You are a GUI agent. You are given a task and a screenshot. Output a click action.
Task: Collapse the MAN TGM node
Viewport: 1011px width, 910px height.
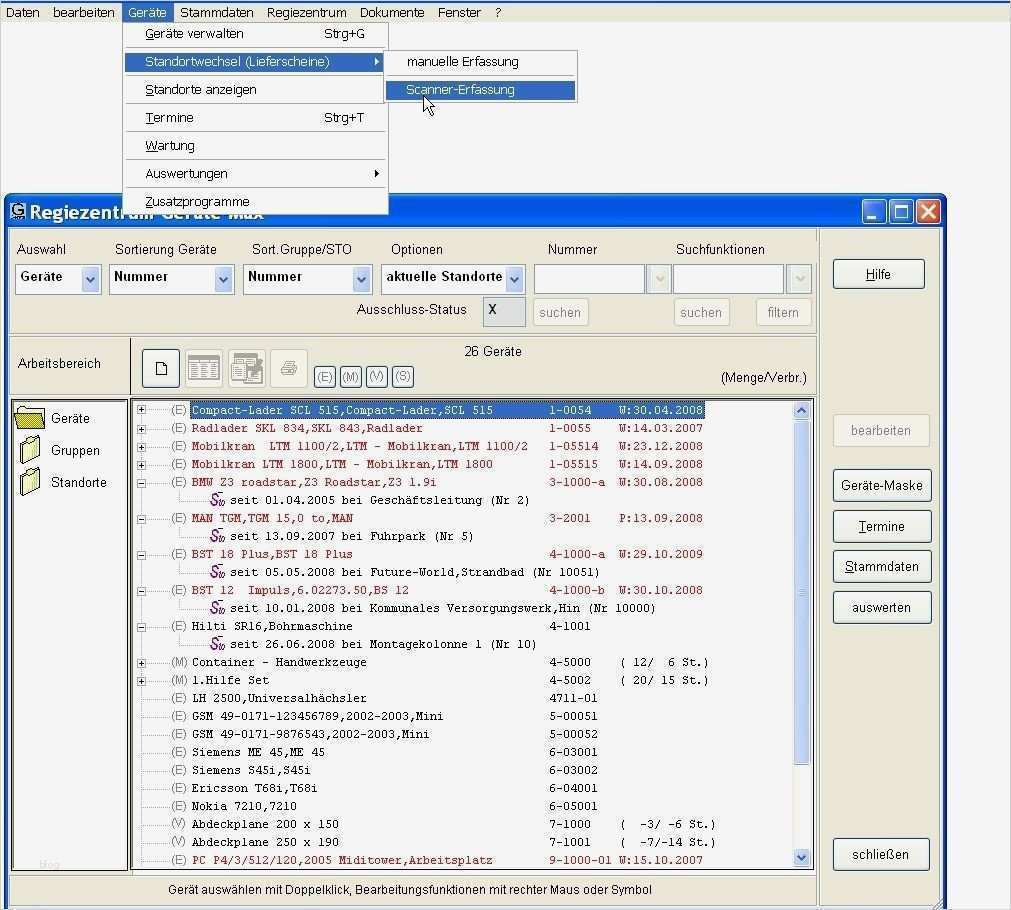pyautogui.click(x=141, y=519)
